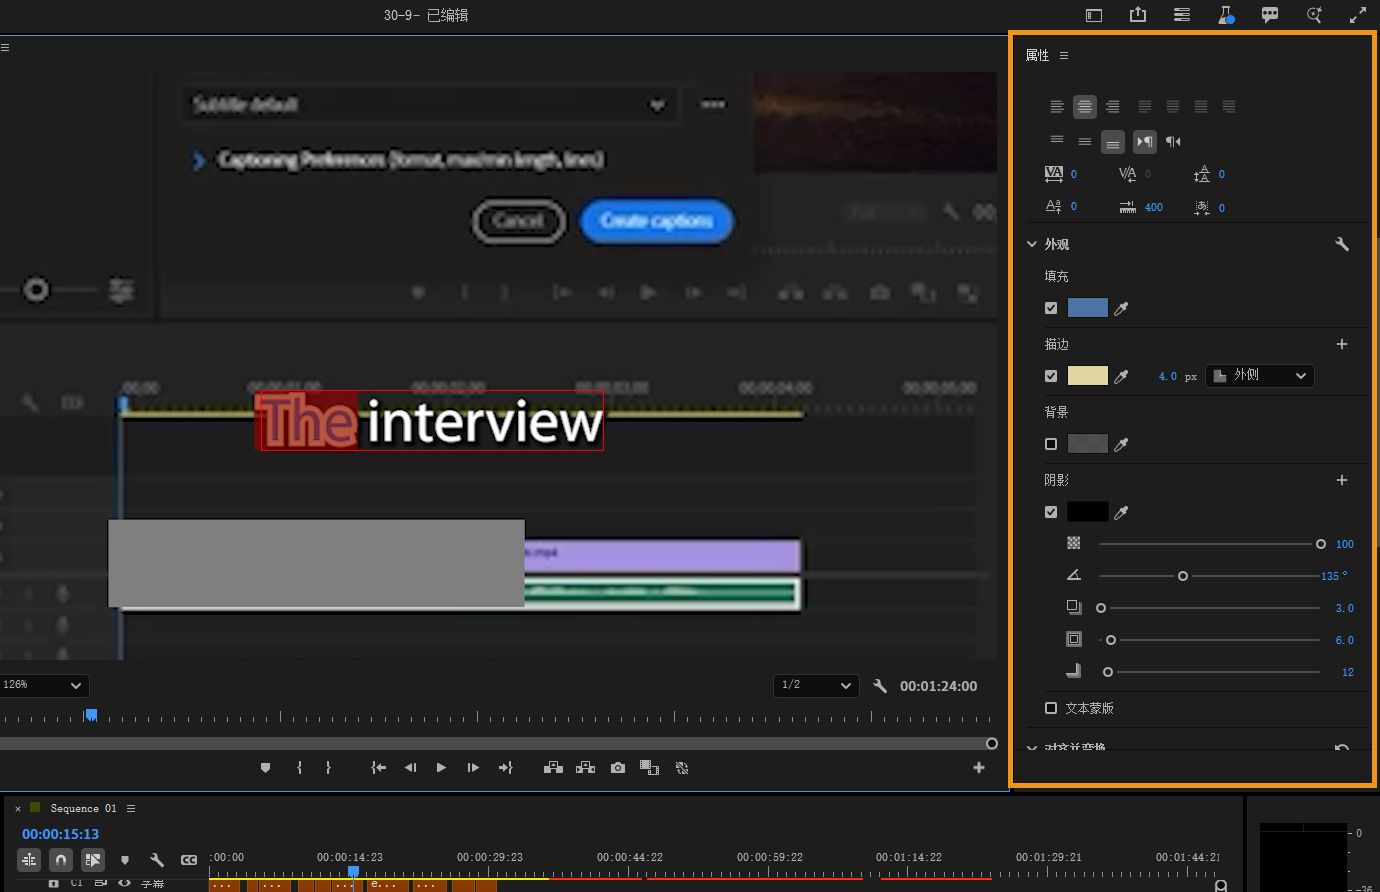The width and height of the screenshot is (1380, 892).
Task: Open the 1/2 playback resolution dropdown
Action: coord(815,685)
